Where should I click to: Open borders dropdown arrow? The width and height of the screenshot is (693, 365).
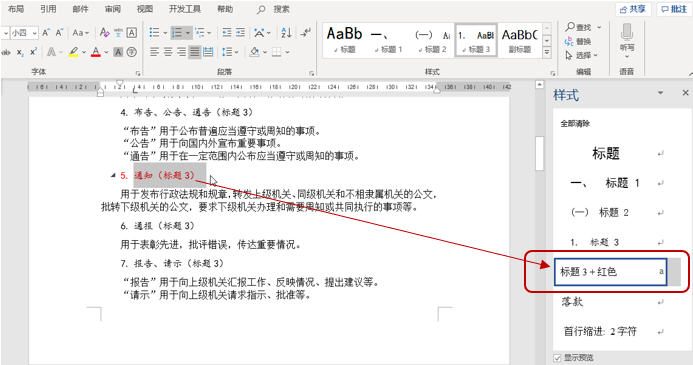pos(287,52)
